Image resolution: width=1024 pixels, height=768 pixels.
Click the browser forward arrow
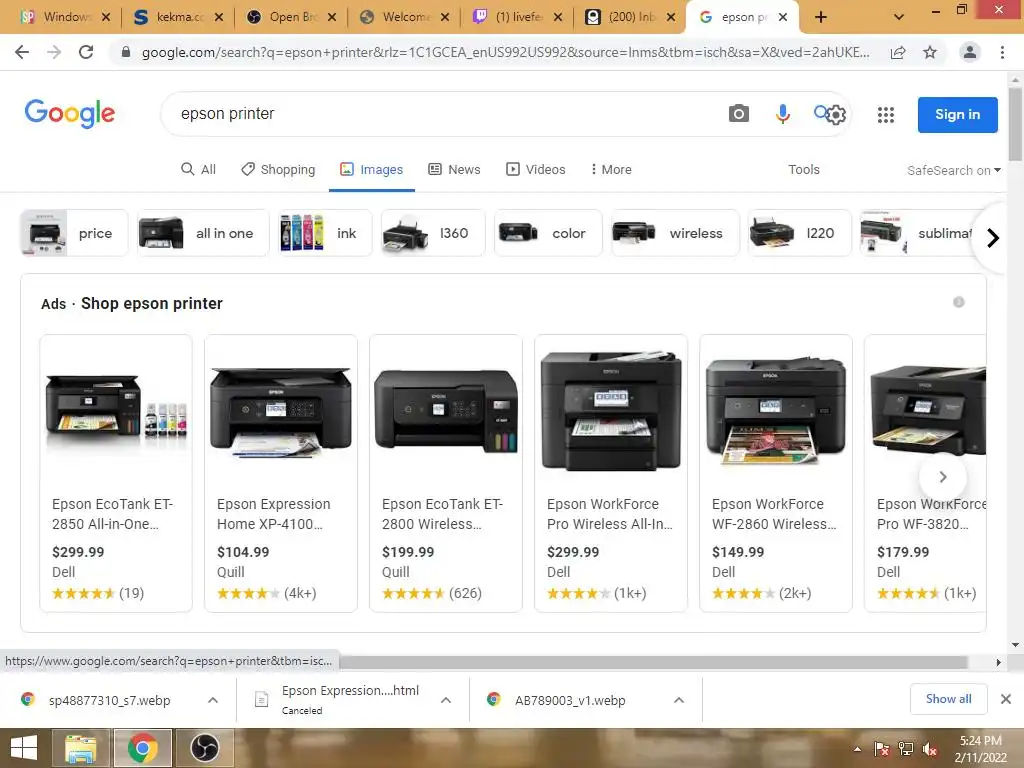[54, 52]
